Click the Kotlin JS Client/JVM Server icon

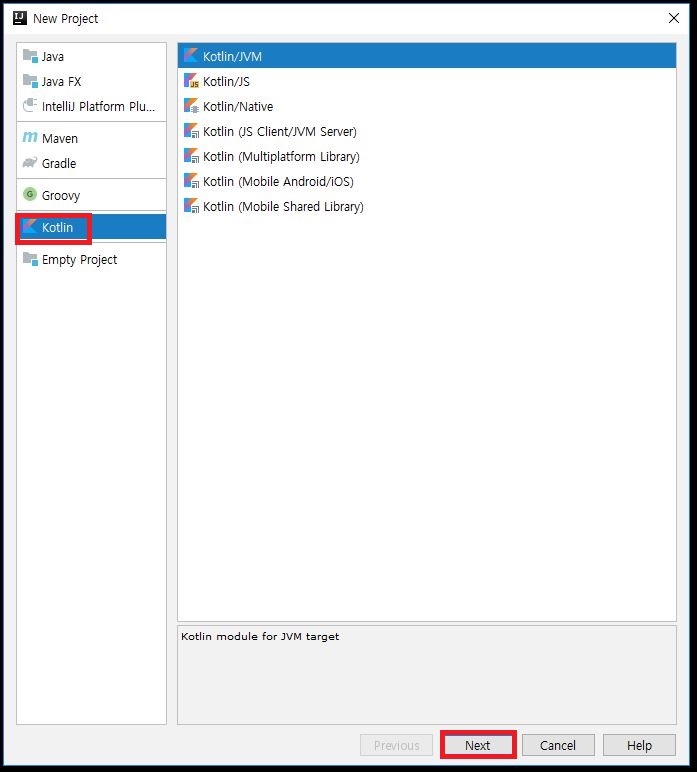pyautogui.click(x=191, y=131)
